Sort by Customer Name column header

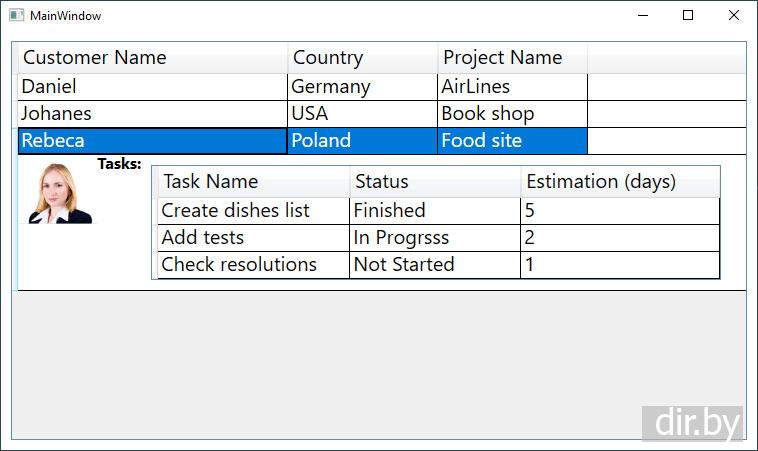(x=152, y=58)
